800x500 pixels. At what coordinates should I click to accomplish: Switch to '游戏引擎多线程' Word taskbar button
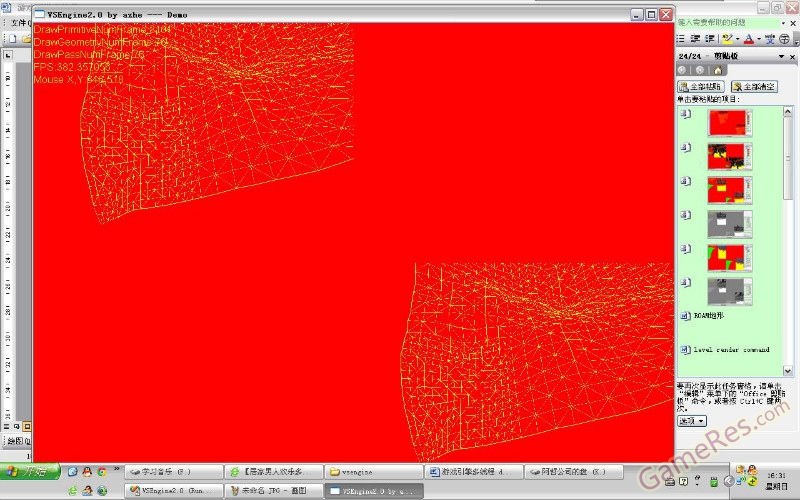point(474,472)
